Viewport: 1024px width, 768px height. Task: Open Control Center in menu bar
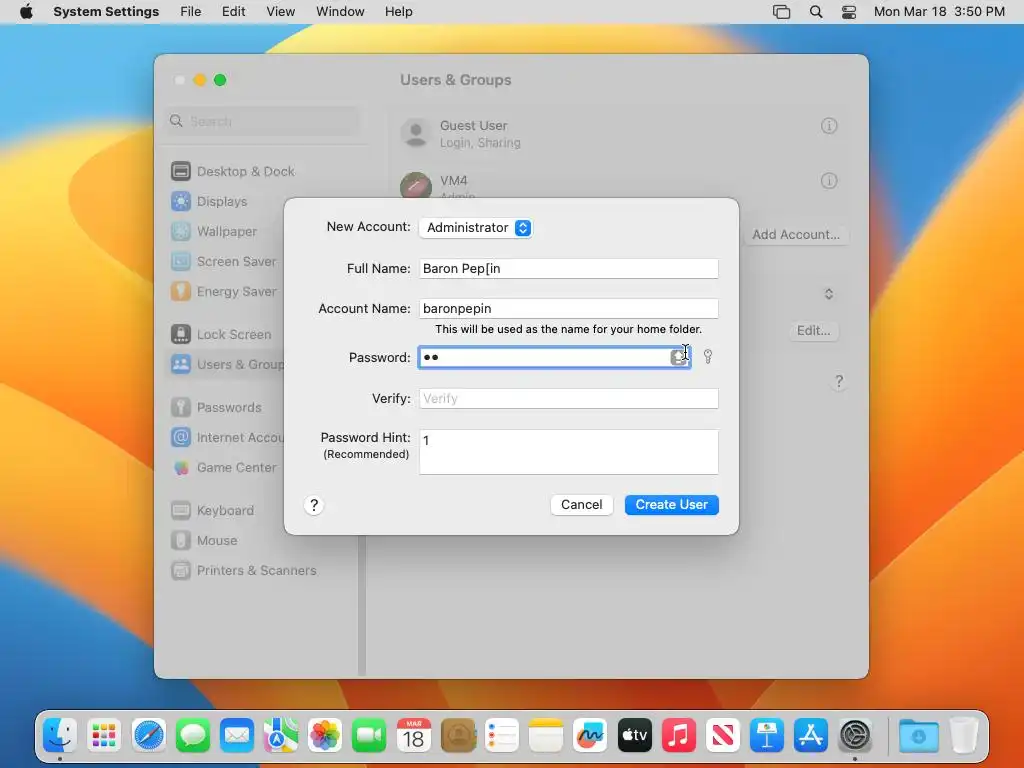[848, 12]
